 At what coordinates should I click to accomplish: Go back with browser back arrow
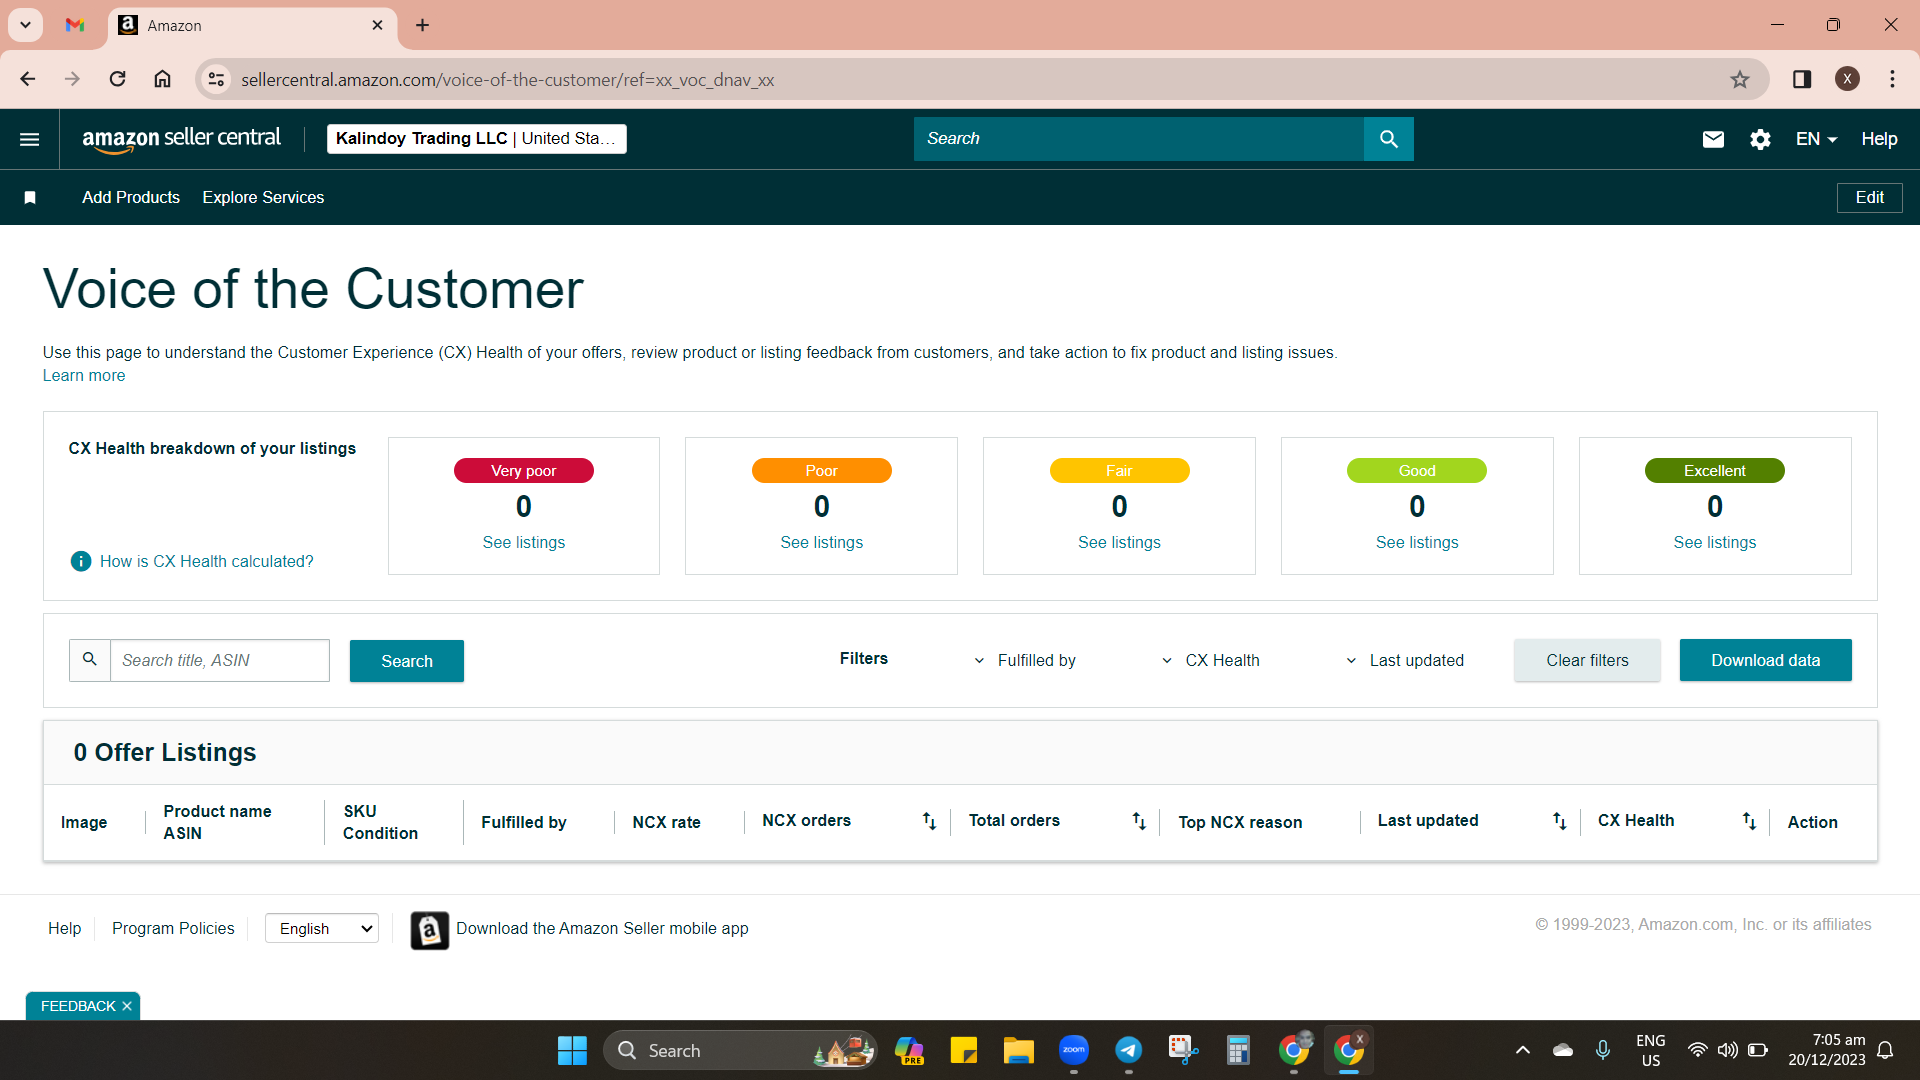click(28, 79)
